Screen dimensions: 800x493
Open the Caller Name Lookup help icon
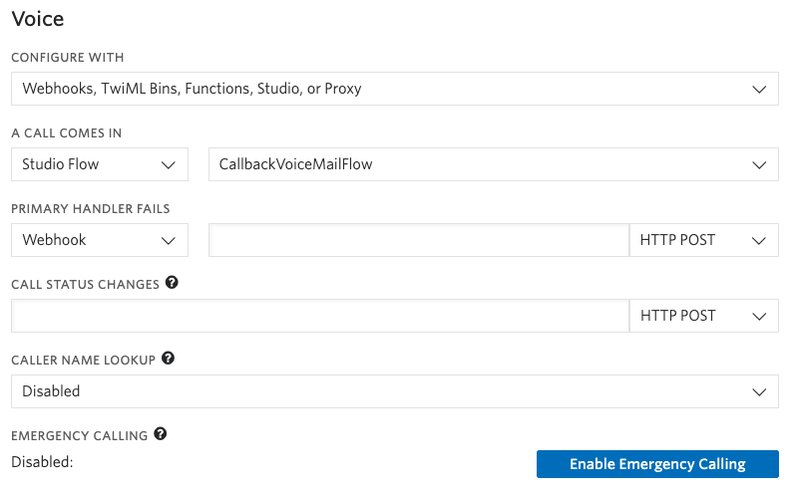pyautogui.click(x=168, y=358)
